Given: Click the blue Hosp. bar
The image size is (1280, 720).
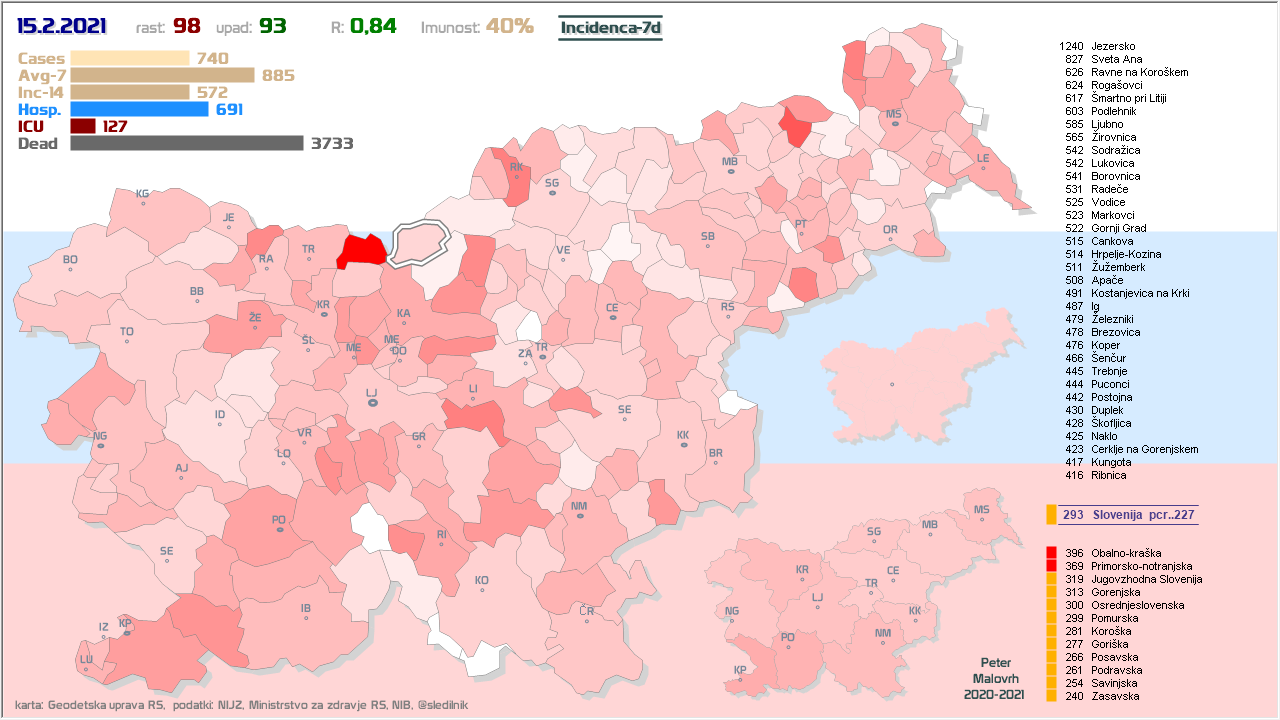Looking at the screenshot, I should 139,110.
